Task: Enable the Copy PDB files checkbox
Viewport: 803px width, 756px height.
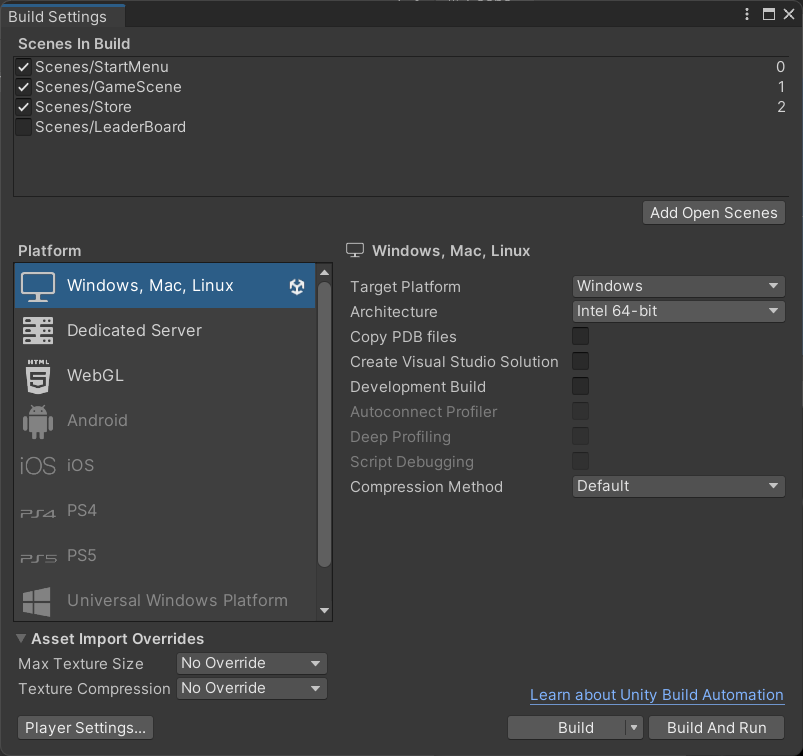Action: coord(580,337)
